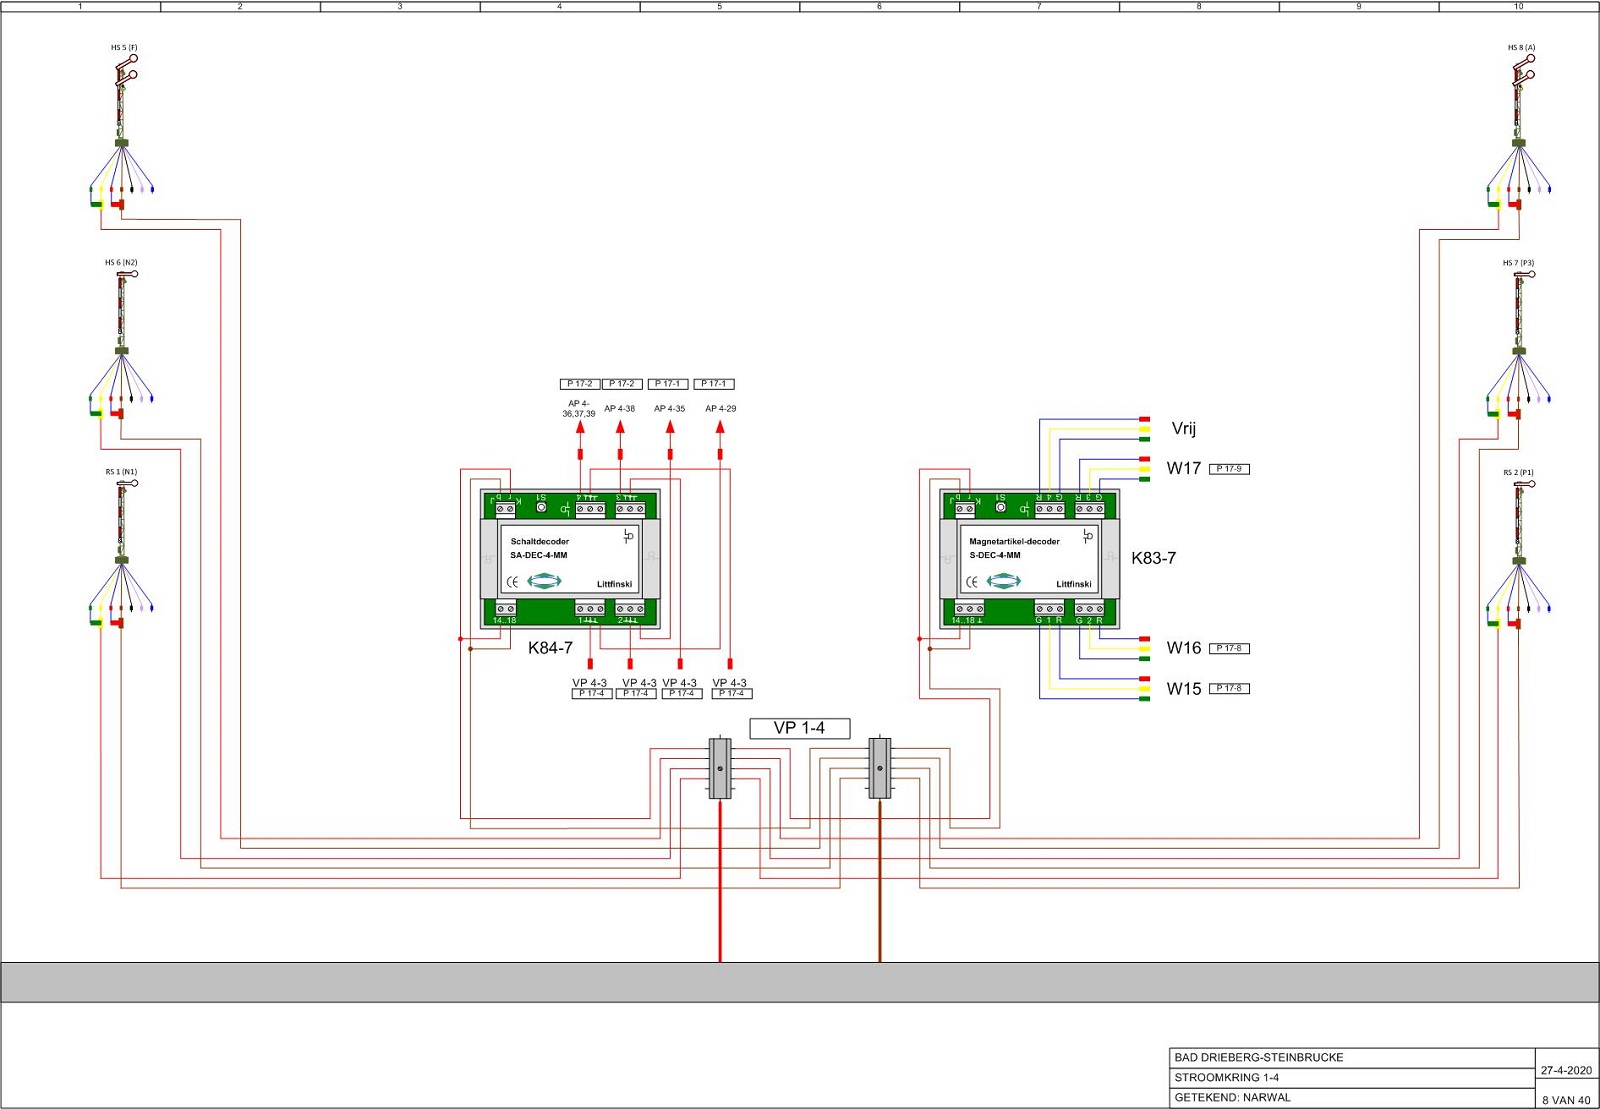Click the Schaltdecoder SA-DEC-4-MM module

click(x=570, y=559)
